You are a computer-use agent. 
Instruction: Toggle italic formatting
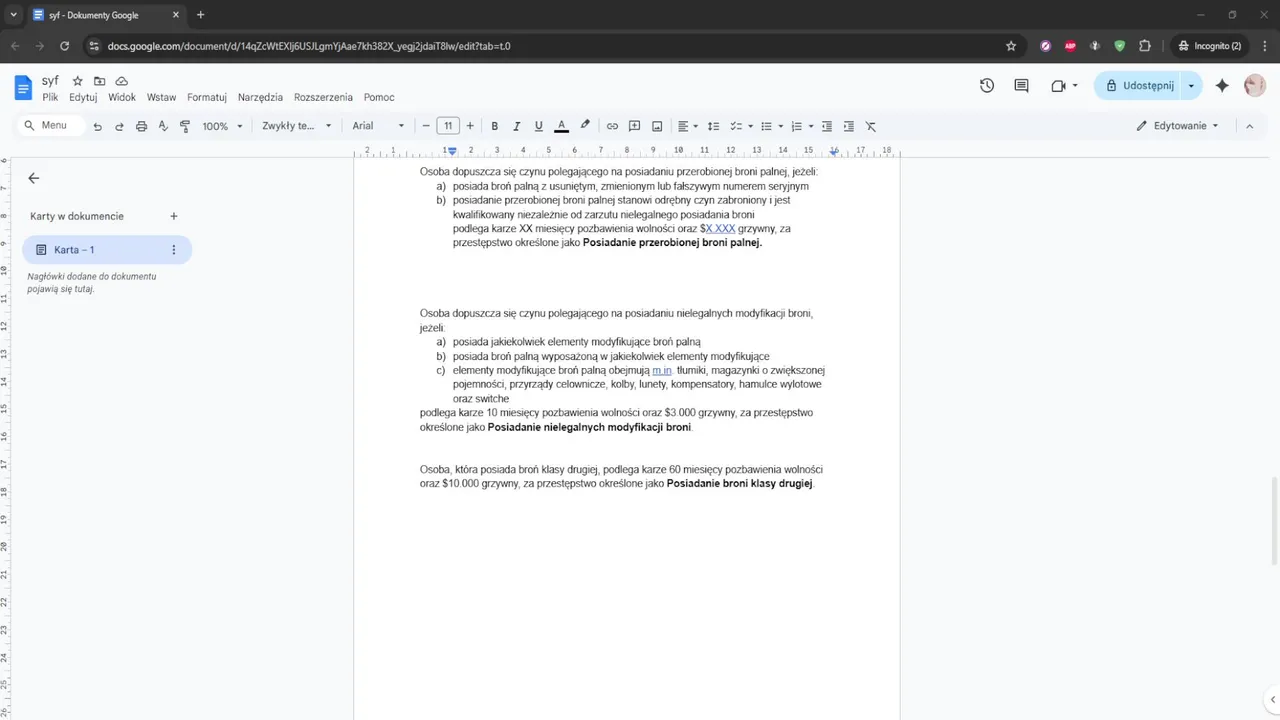(516, 126)
